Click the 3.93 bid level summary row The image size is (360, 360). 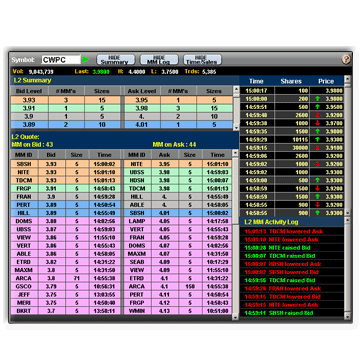66,100
